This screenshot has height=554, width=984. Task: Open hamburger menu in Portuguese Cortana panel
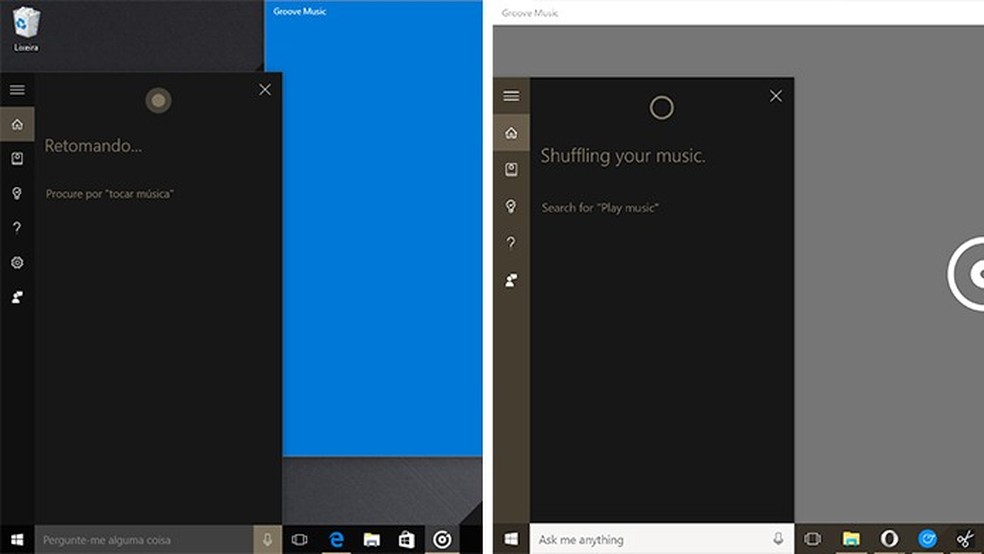17,90
